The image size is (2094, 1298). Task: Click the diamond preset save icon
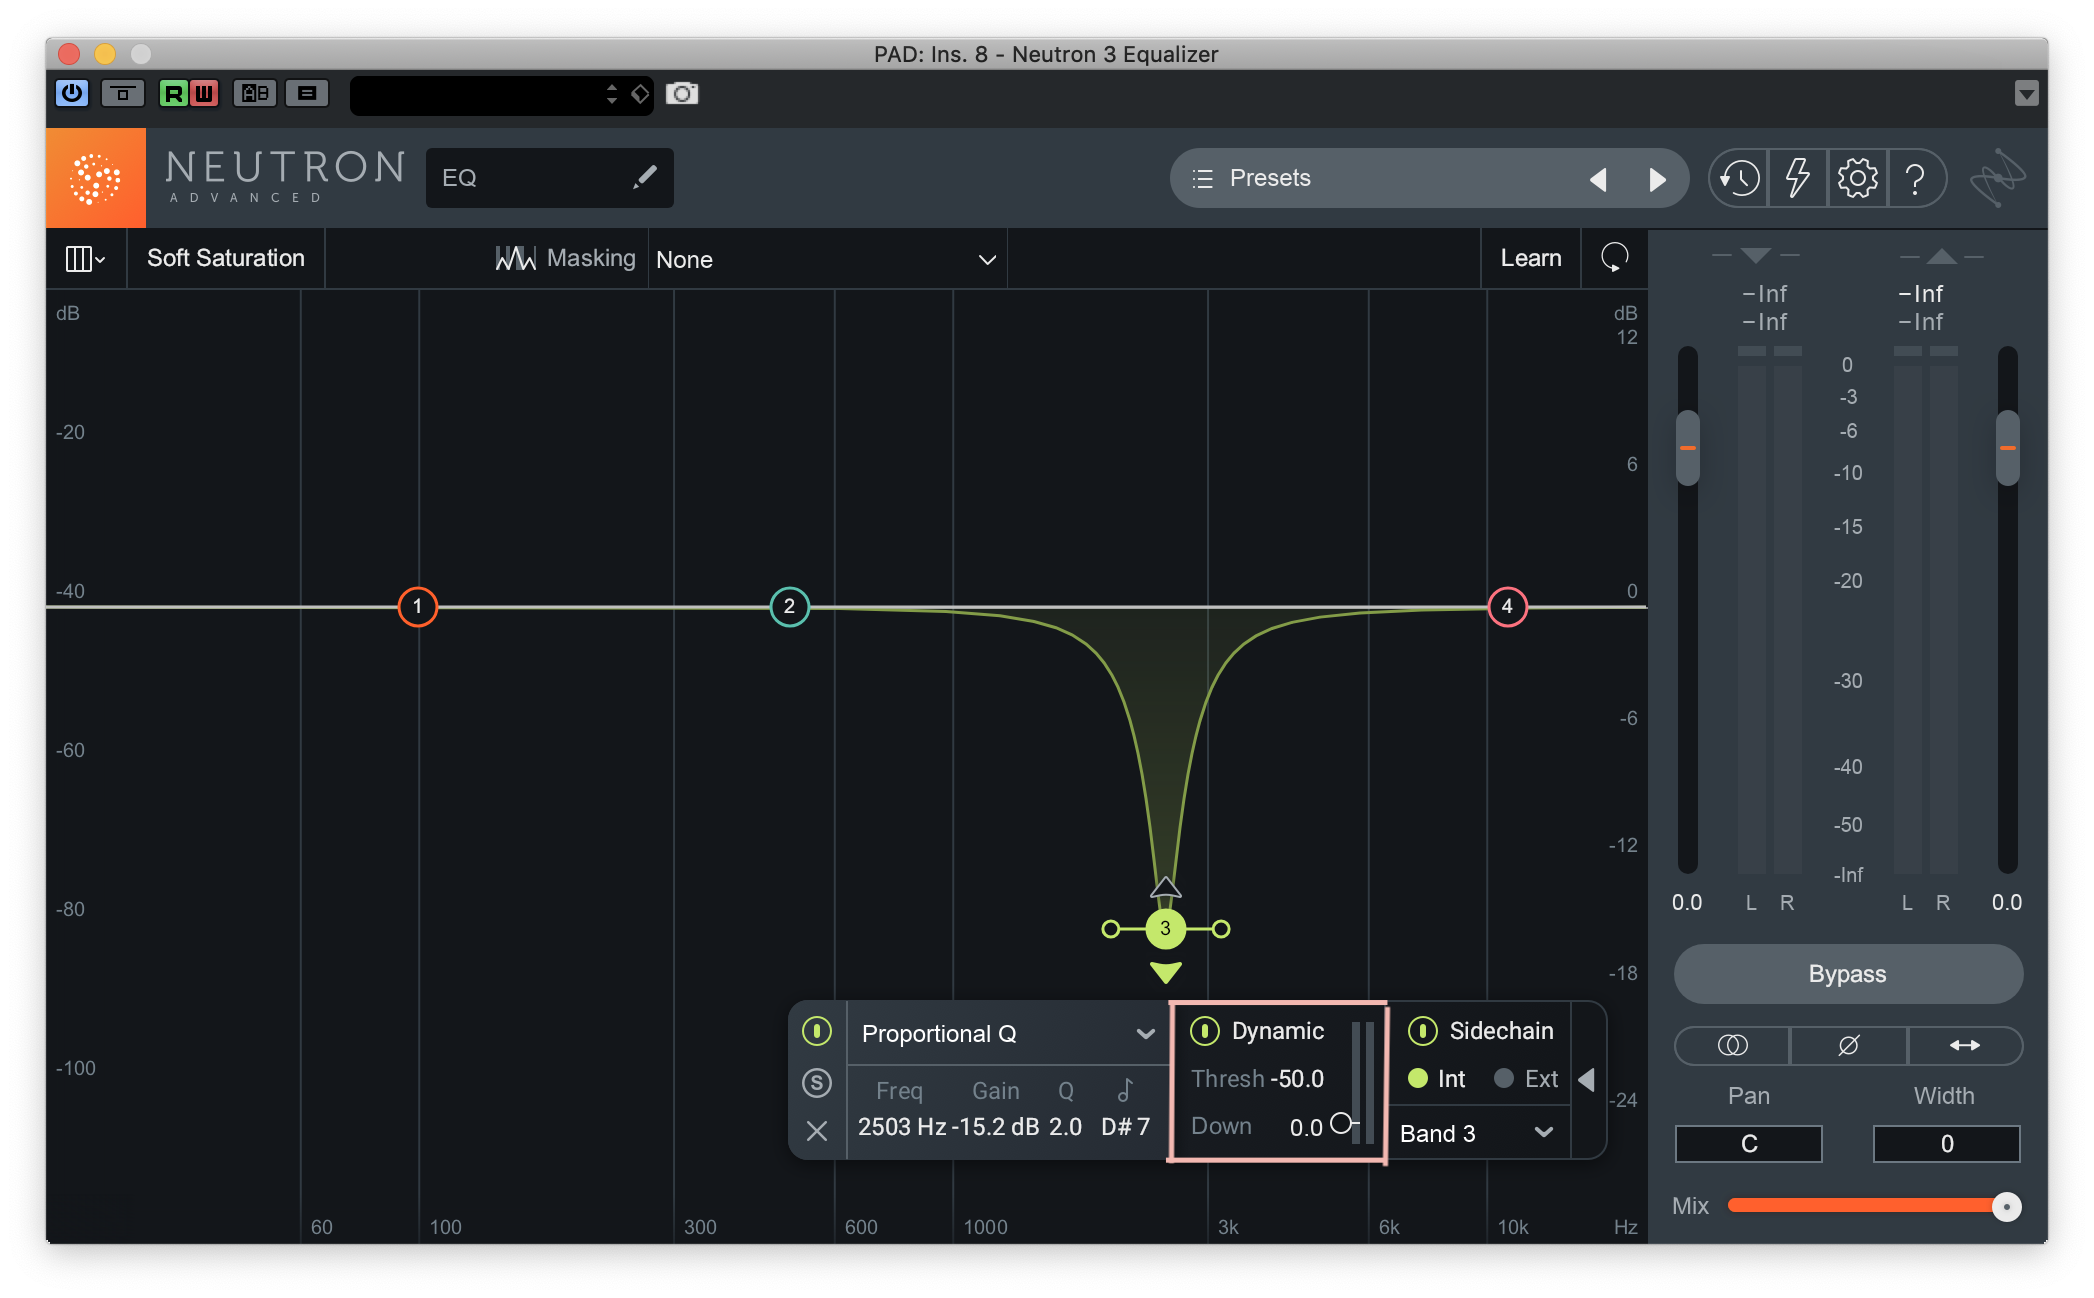[640, 94]
